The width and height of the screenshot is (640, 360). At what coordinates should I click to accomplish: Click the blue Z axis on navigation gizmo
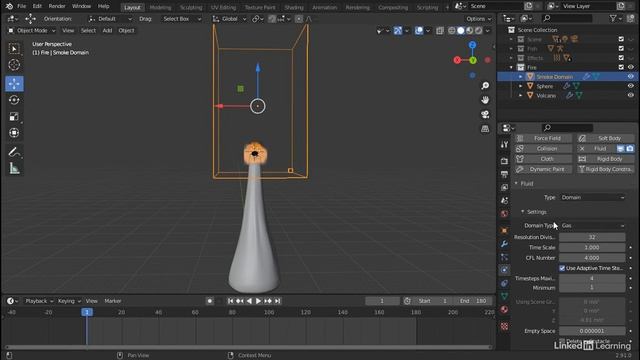(472, 45)
